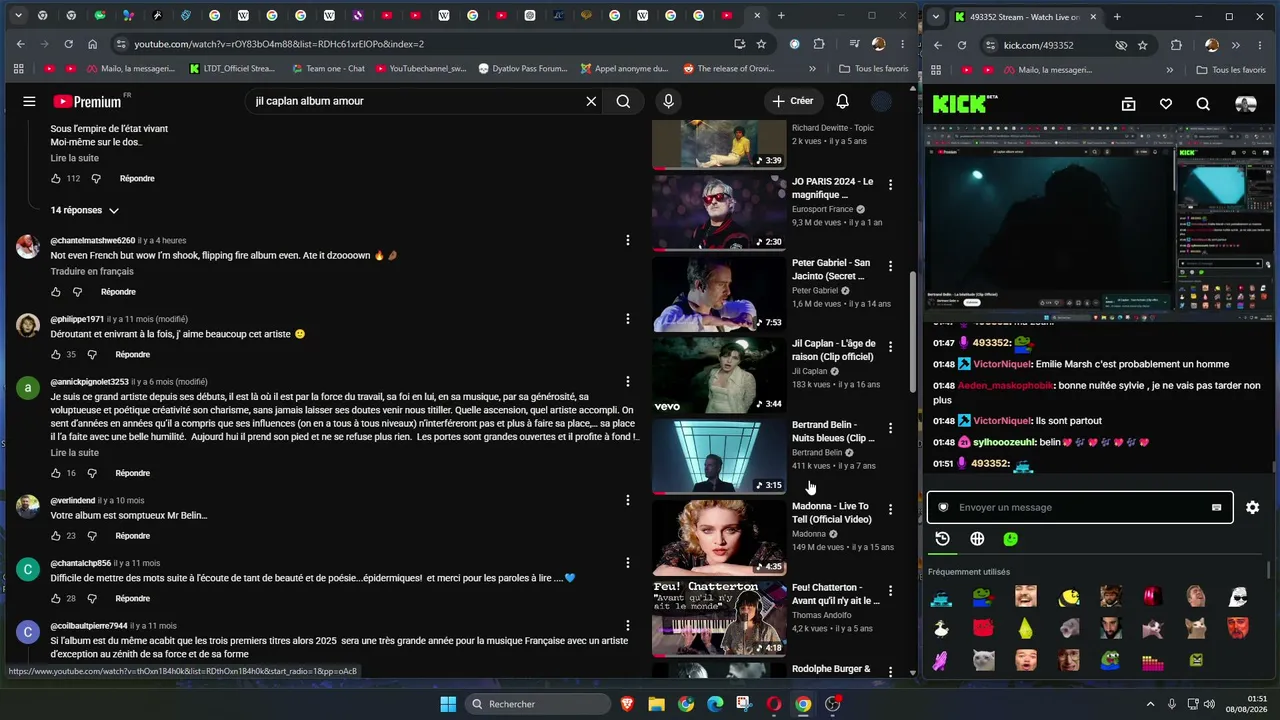The height and width of the screenshot is (720, 1280).
Task: Reply to @philippe1971 with Répondre
Action: click(x=132, y=355)
